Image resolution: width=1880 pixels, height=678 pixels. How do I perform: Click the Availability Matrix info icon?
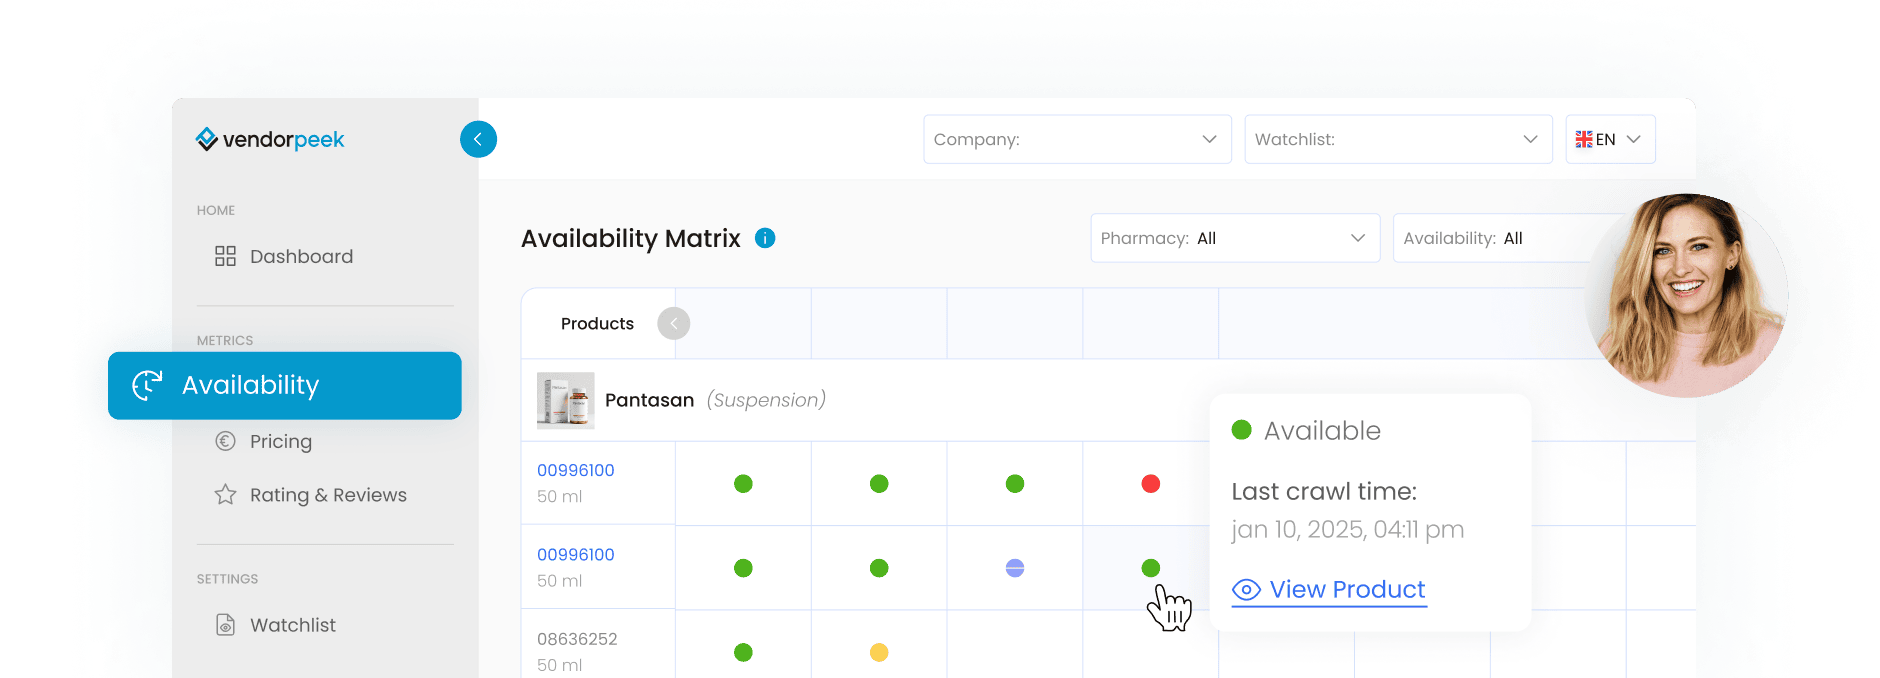(765, 238)
